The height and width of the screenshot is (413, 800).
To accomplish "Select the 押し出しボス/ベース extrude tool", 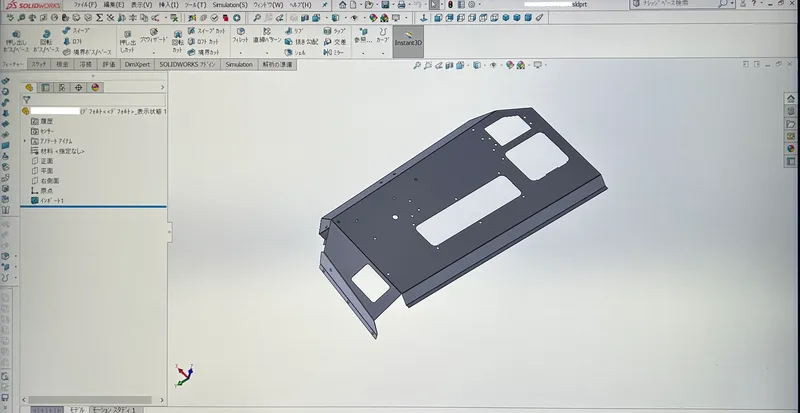I will (16, 41).
